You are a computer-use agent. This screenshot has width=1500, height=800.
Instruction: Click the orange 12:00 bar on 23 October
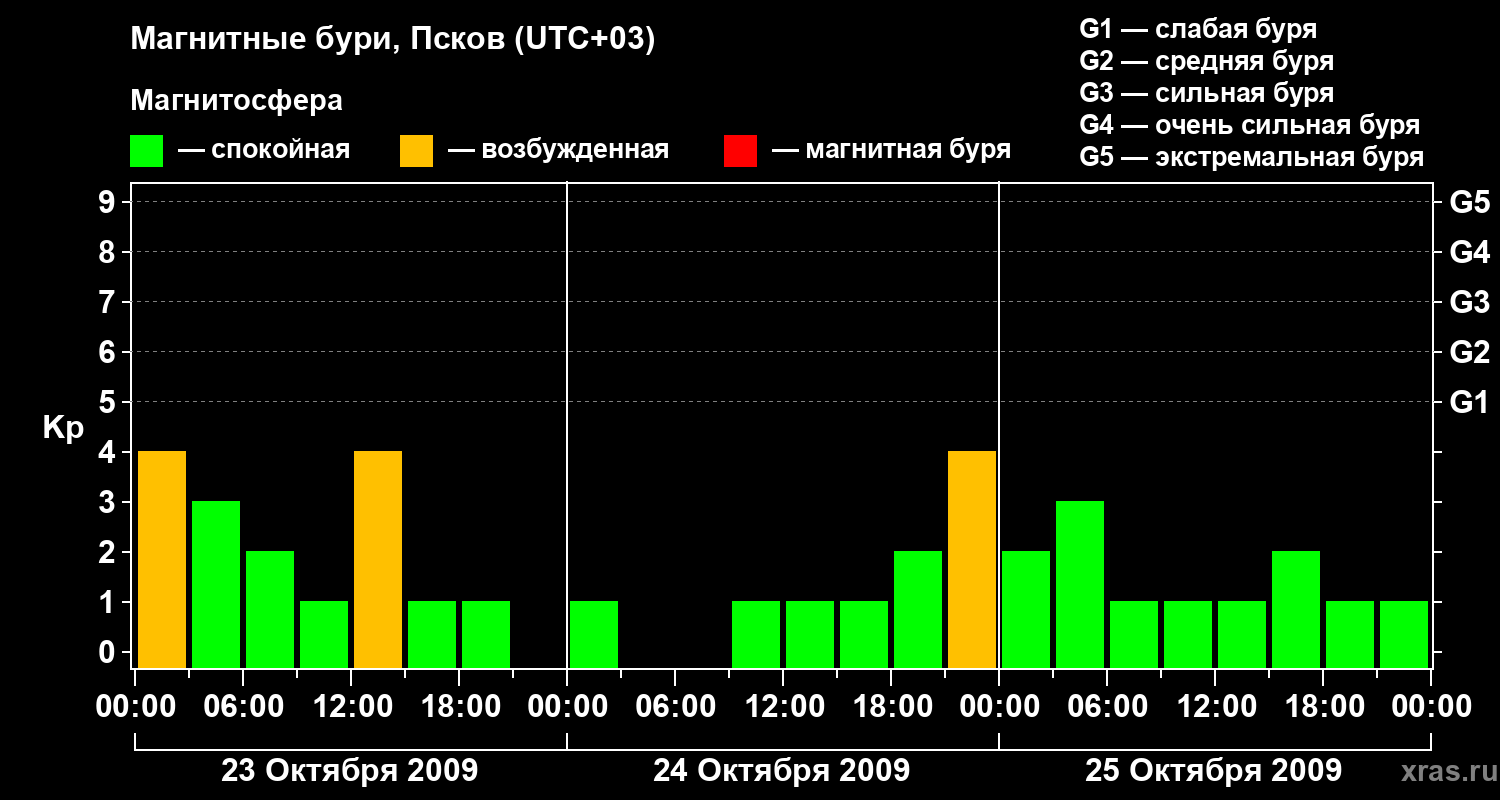(x=378, y=559)
